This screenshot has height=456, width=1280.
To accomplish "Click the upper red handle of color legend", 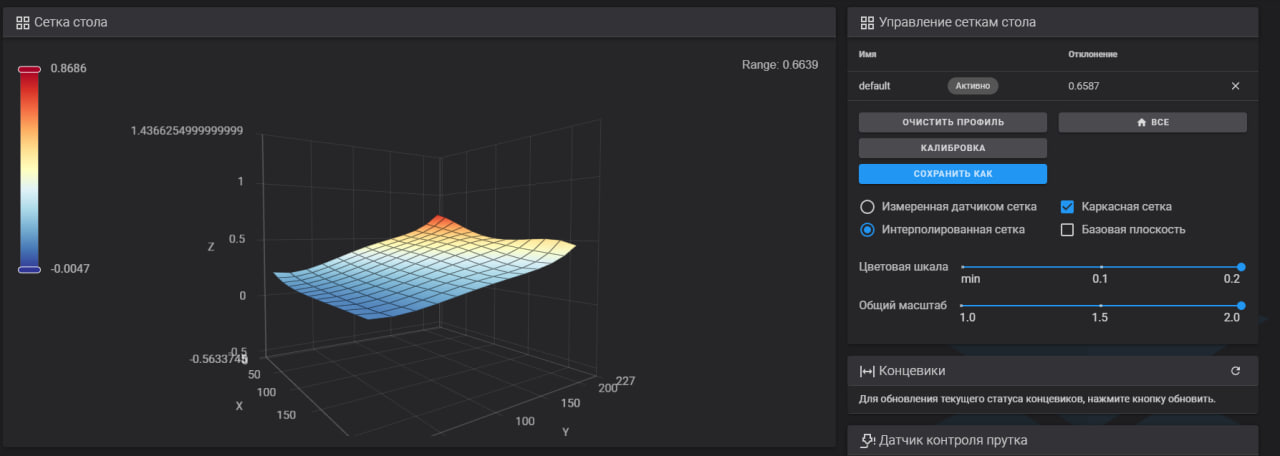I will coord(29,69).
